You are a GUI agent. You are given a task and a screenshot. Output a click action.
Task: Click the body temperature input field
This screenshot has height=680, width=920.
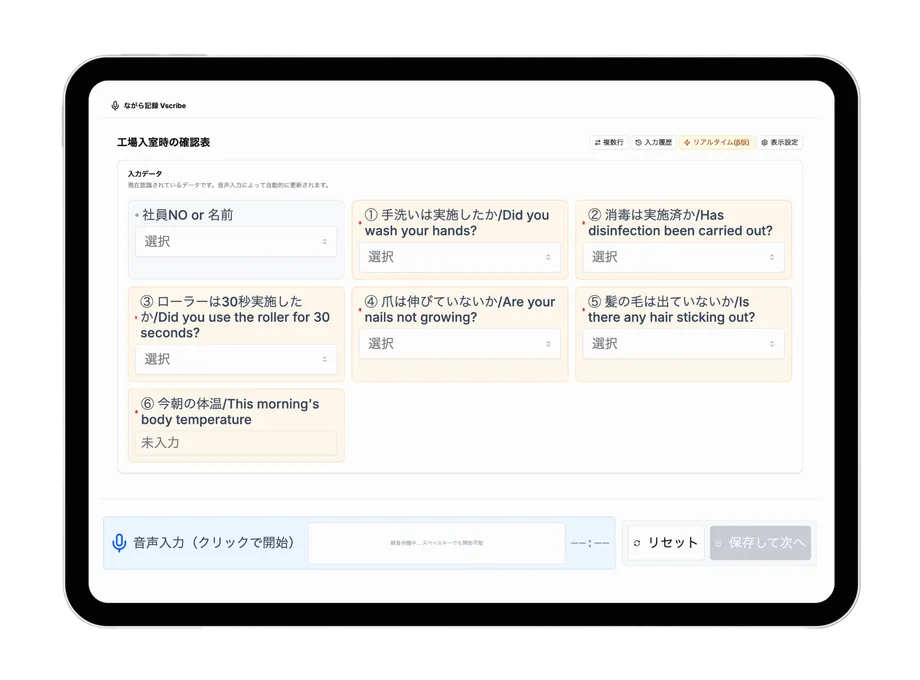236,443
